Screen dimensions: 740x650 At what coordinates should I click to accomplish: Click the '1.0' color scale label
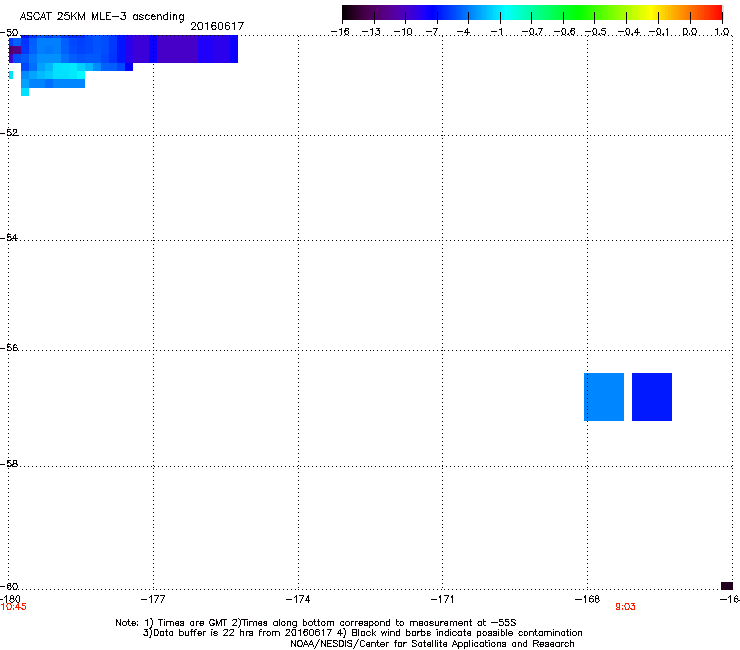point(722,32)
